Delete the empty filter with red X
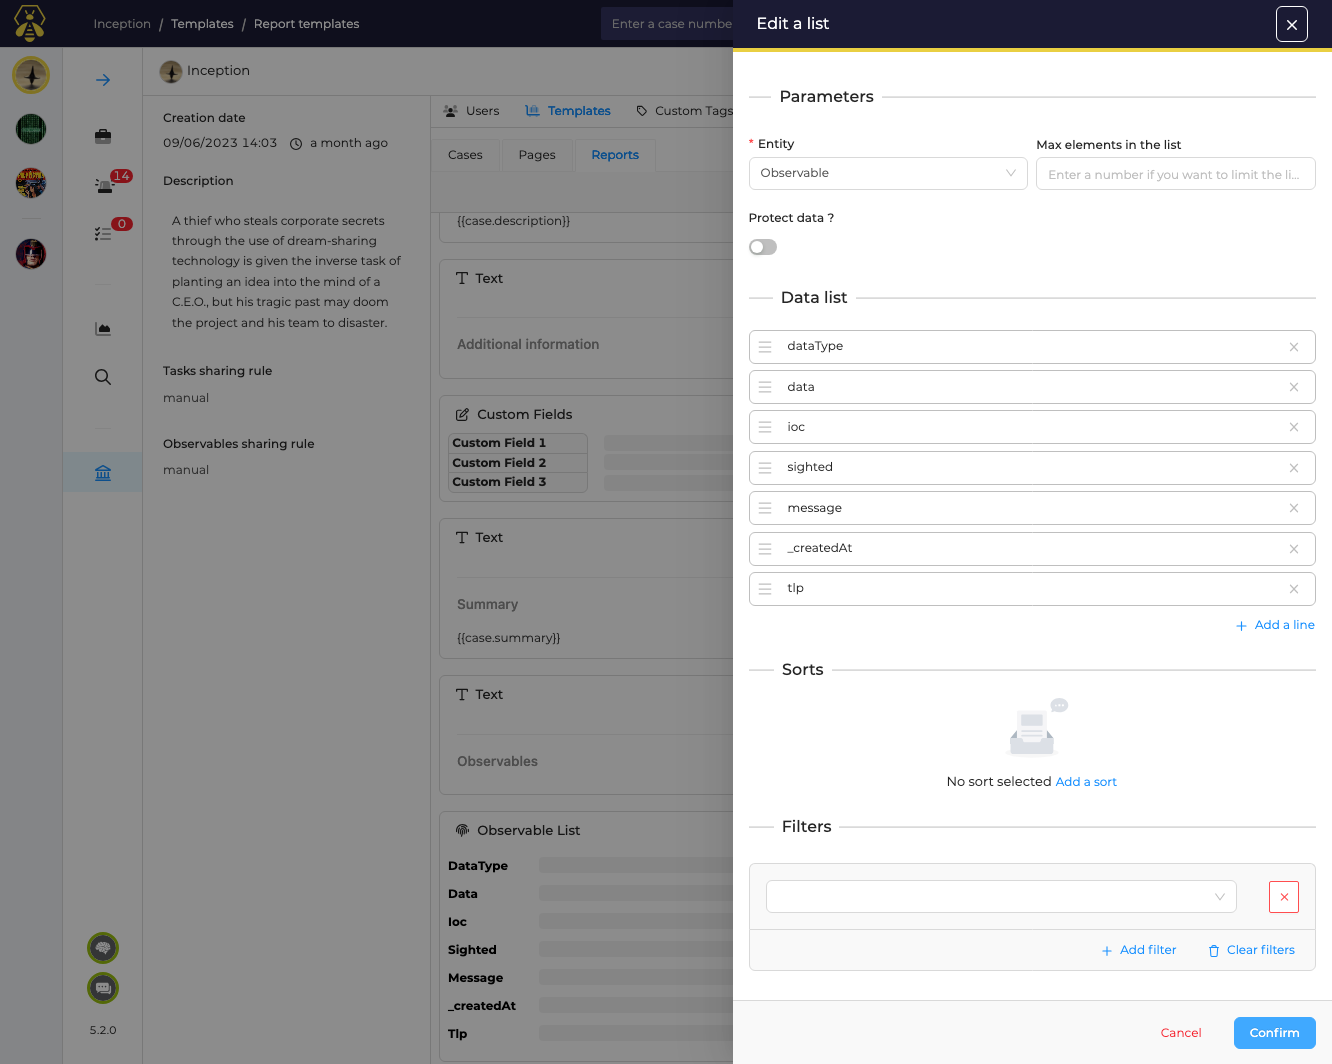Viewport: 1332px width, 1064px height. [1283, 897]
